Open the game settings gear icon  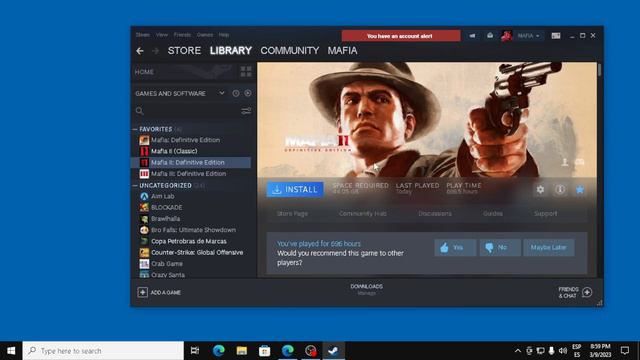(x=540, y=189)
